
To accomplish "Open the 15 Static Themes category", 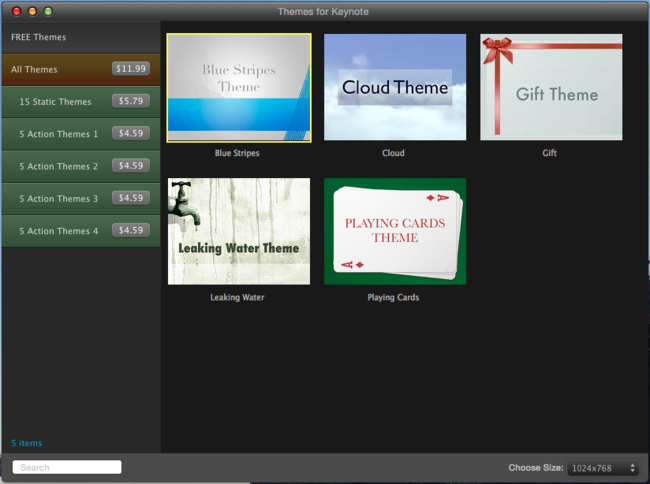I will click(x=81, y=102).
